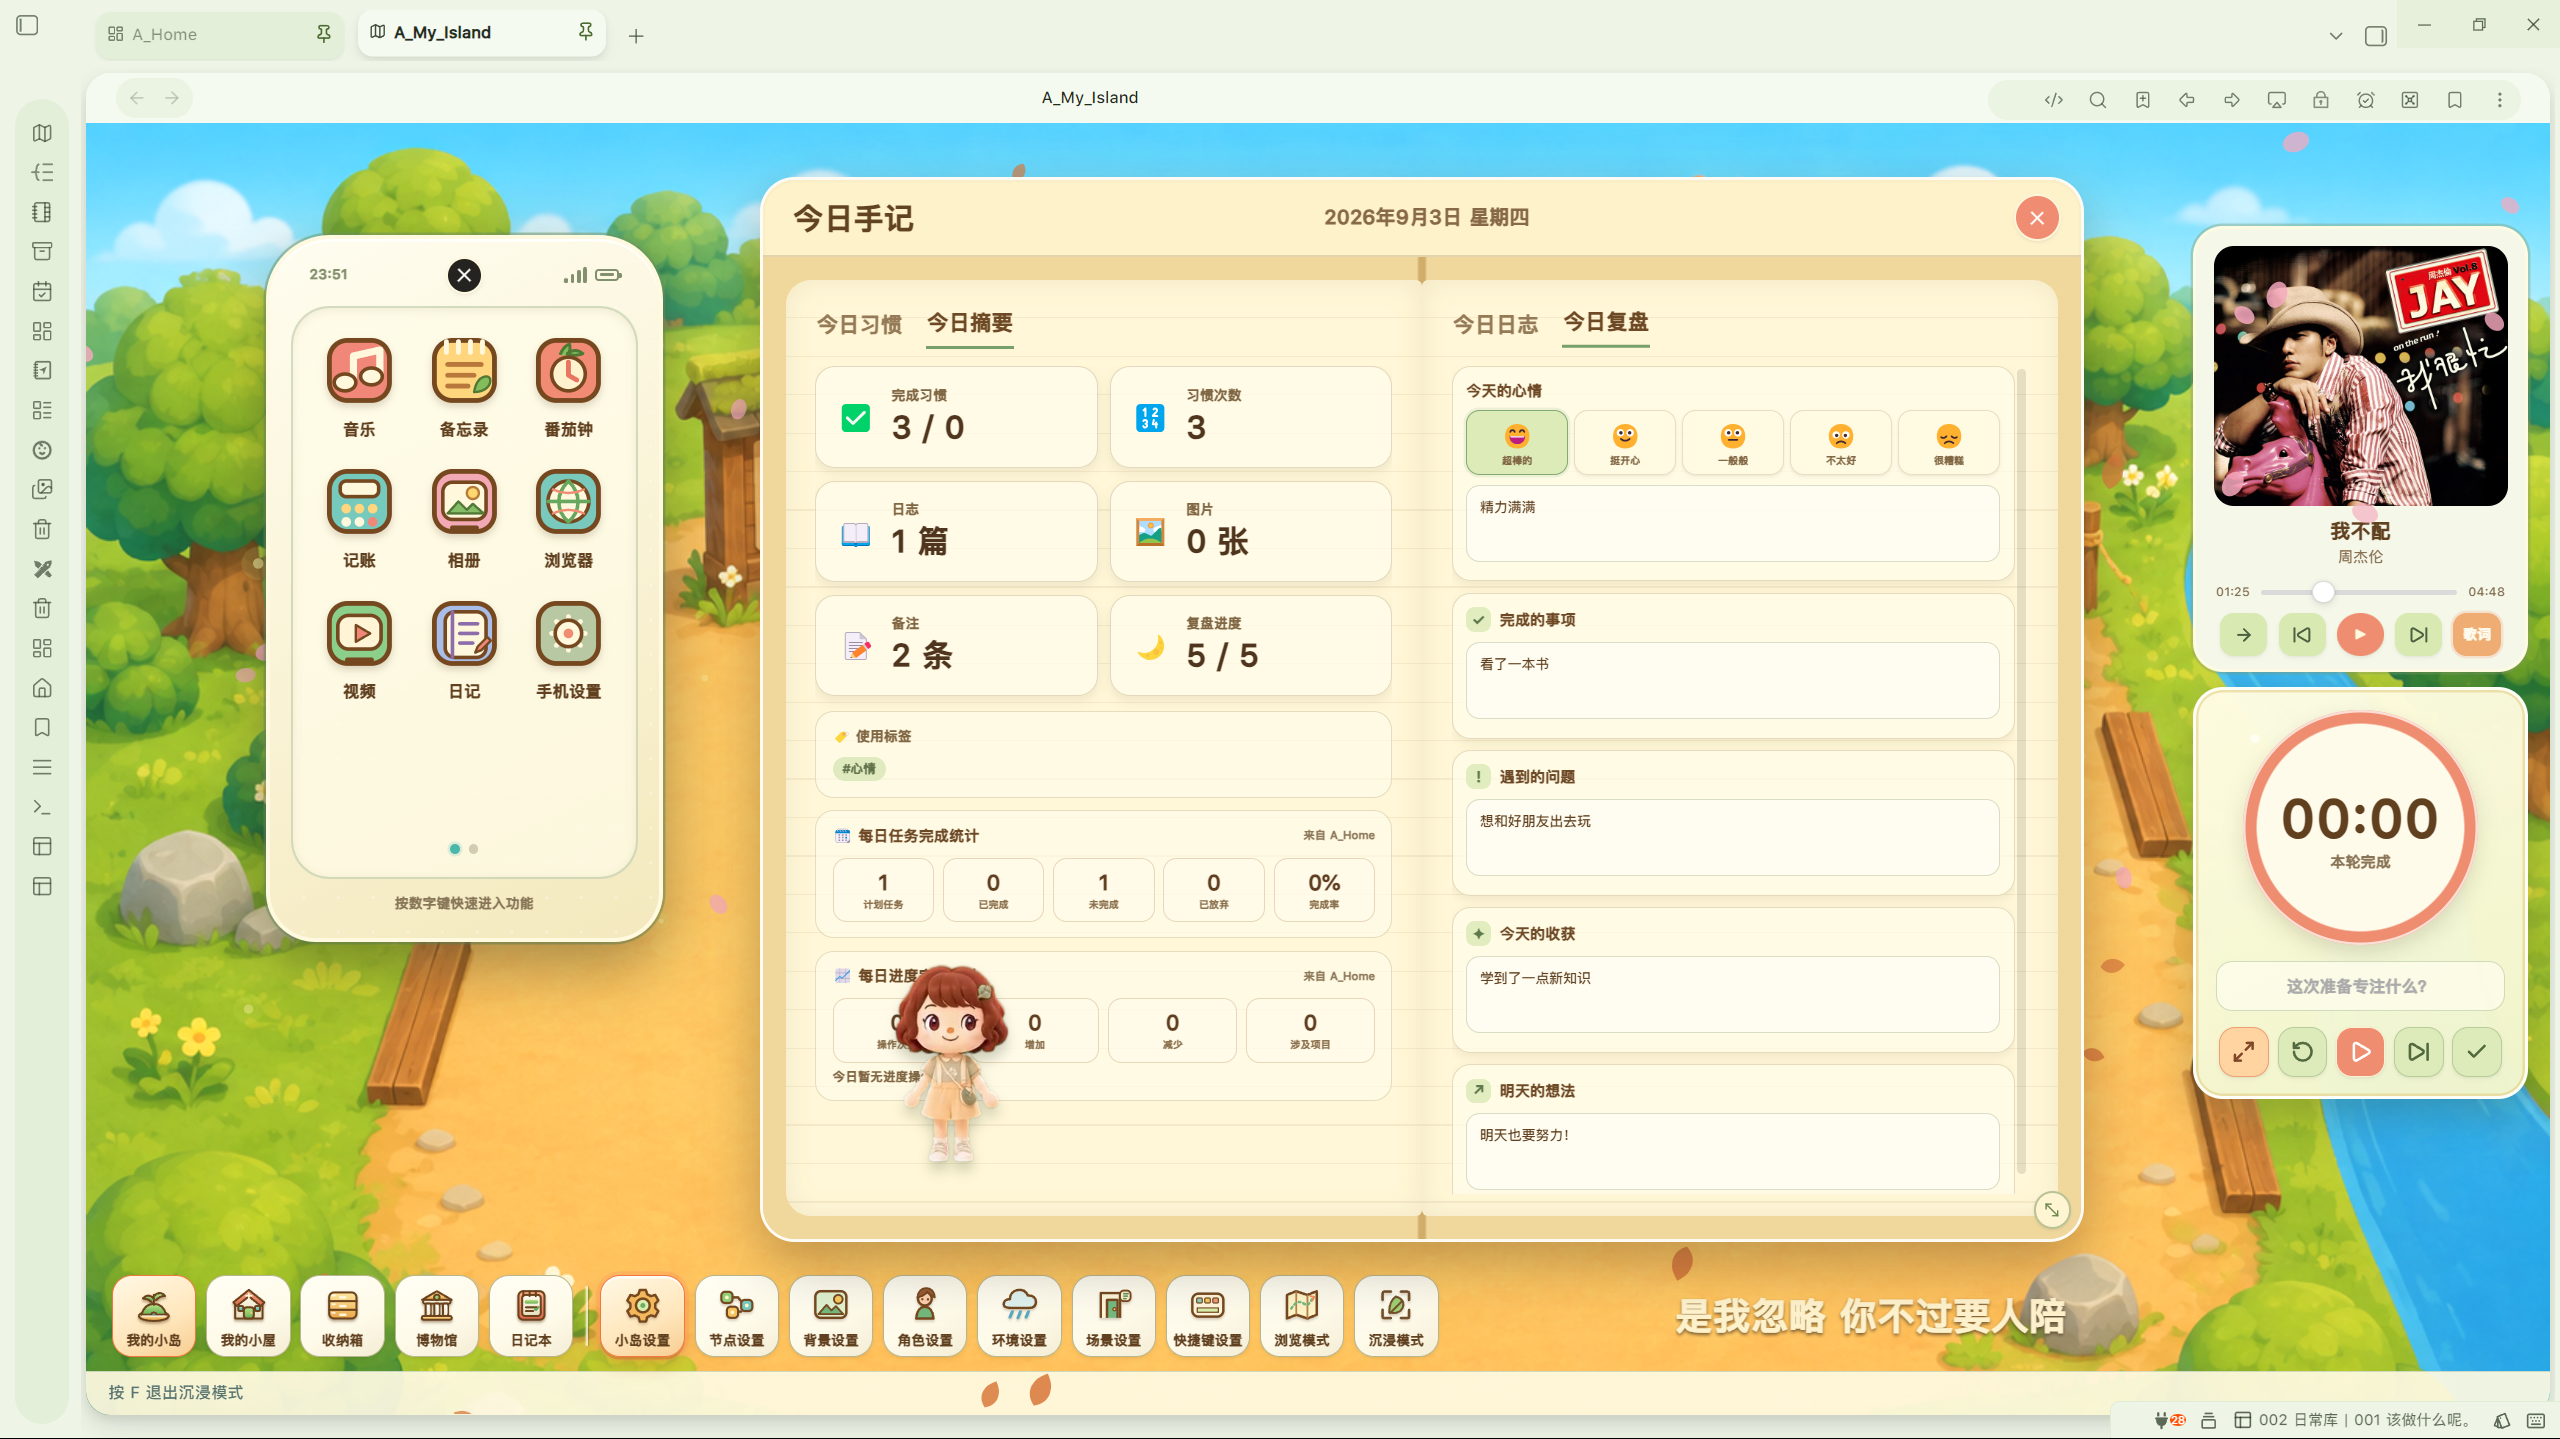Image resolution: width=2560 pixels, height=1439 pixels.
Task: Switch to the 今日摘要 tab
Action: point(970,323)
